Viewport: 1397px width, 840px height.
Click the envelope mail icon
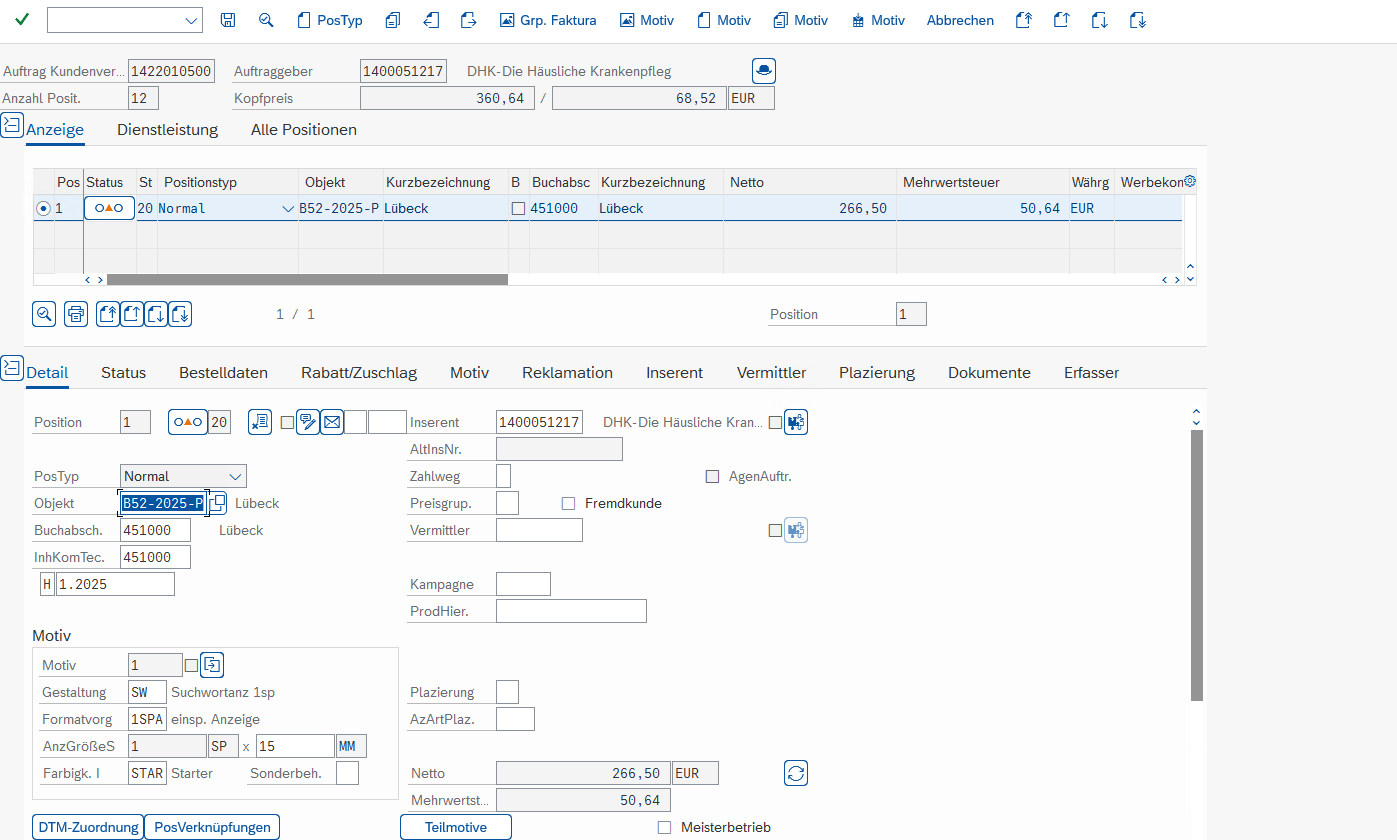point(332,422)
